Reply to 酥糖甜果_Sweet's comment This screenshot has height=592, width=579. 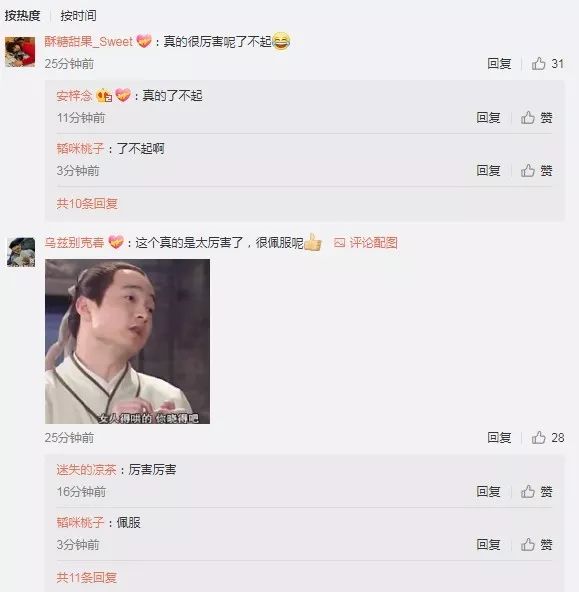(x=499, y=63)
